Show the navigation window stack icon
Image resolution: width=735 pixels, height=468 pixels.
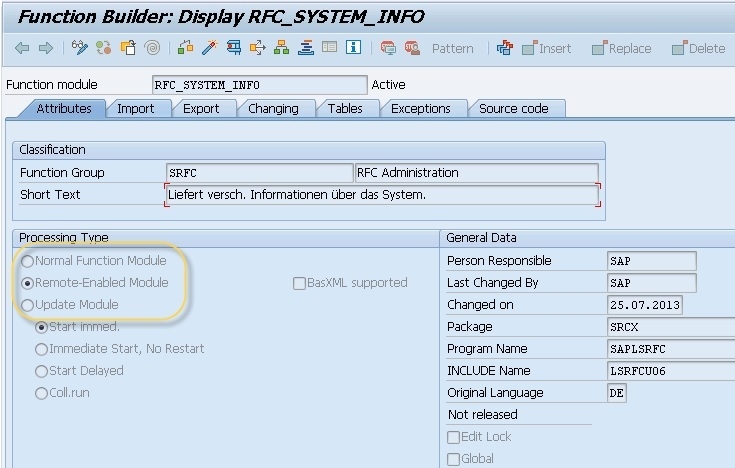pyautogui.click(x=306, y=47)
